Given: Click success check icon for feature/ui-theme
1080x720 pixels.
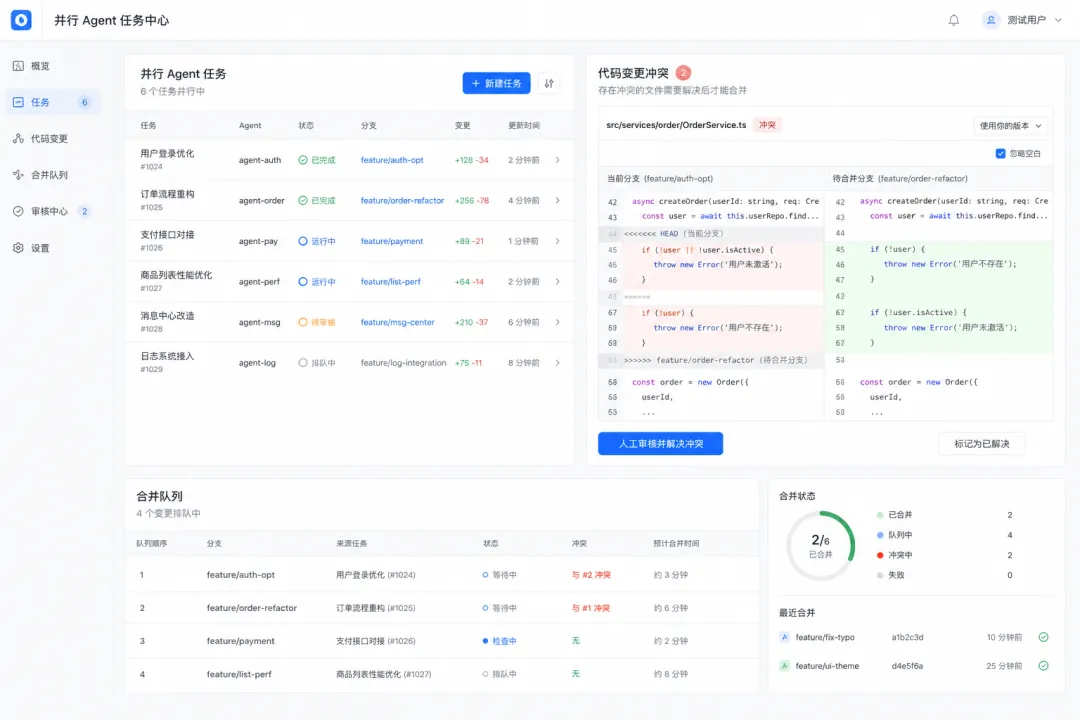Looking at the screenshot, I should pos(1043,666).
